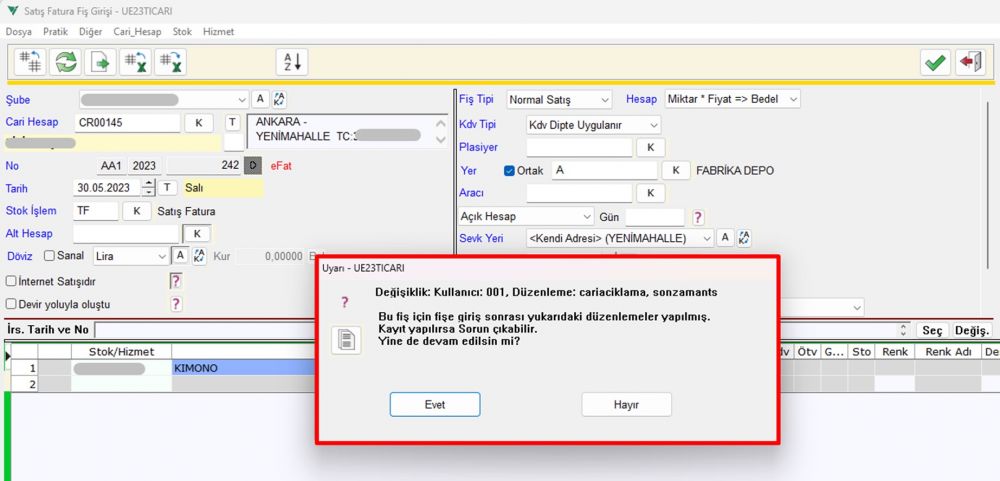Open the Cari_Hesap menu
The height and width of the screenshot is (481, 1000).
click(137, 31)
